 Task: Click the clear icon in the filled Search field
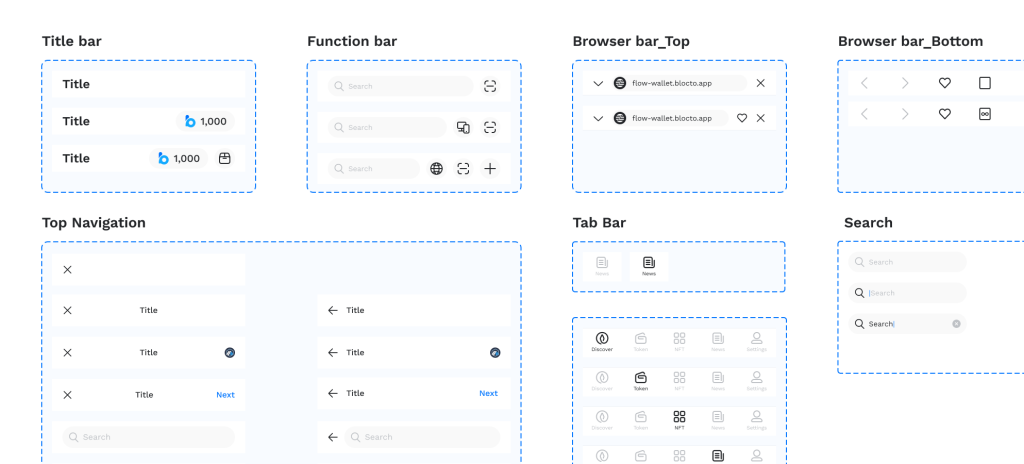click(x=956, y=324)
